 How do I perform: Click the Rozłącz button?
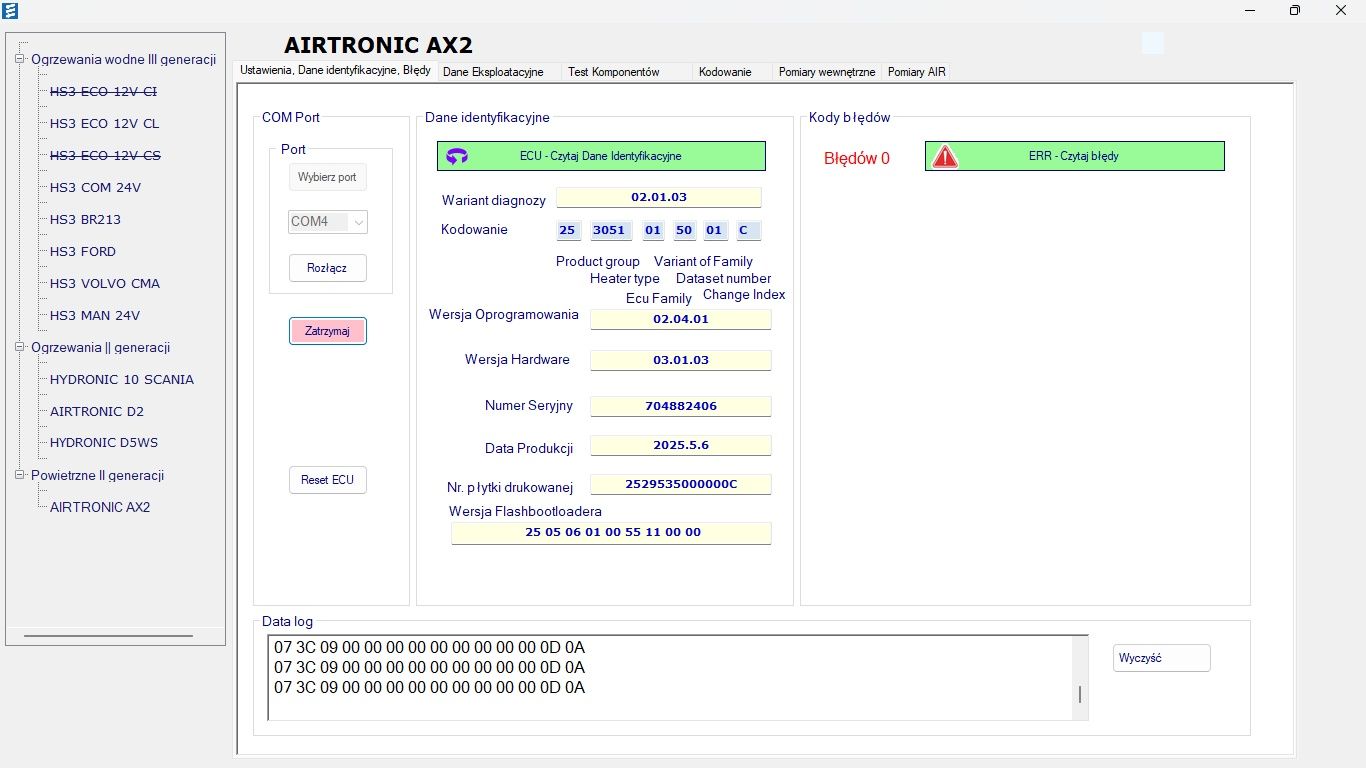point(328,268)
